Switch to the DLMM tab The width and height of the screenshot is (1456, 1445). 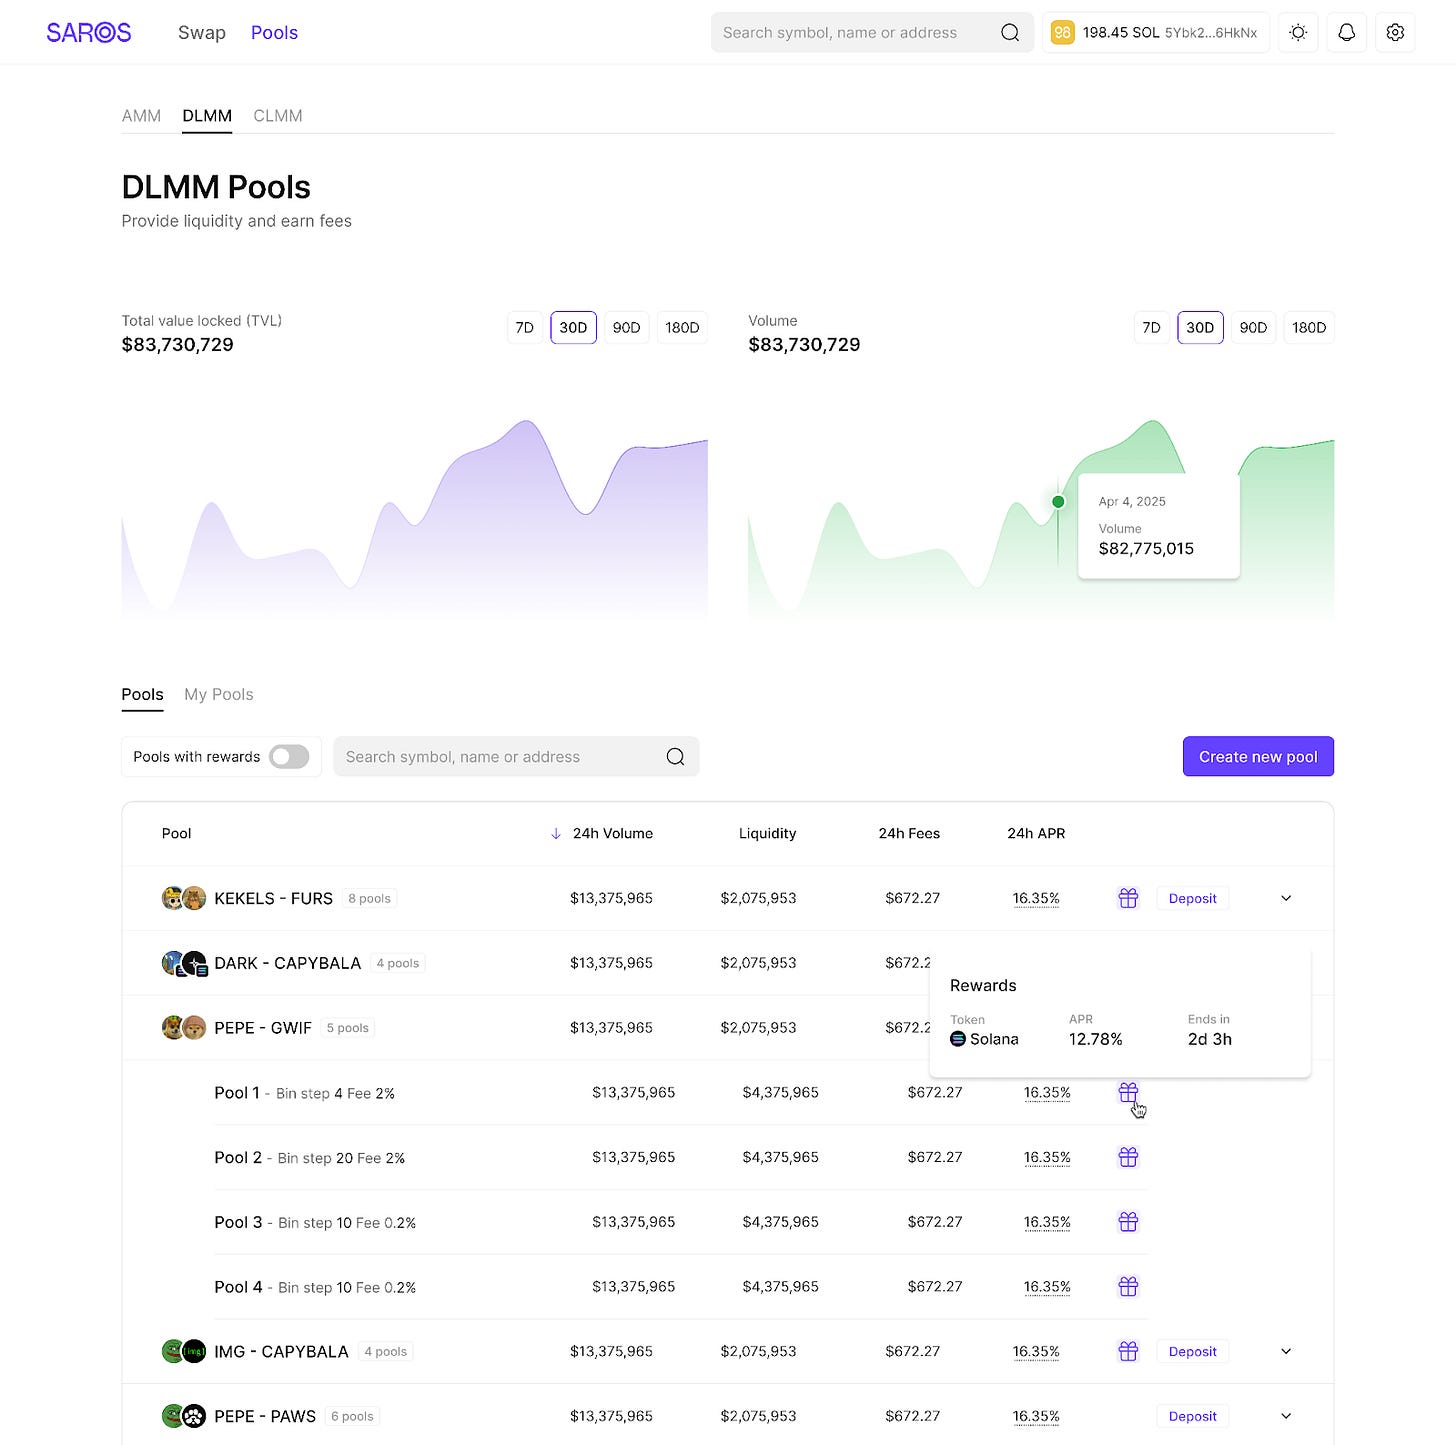(x=207, y=116)
